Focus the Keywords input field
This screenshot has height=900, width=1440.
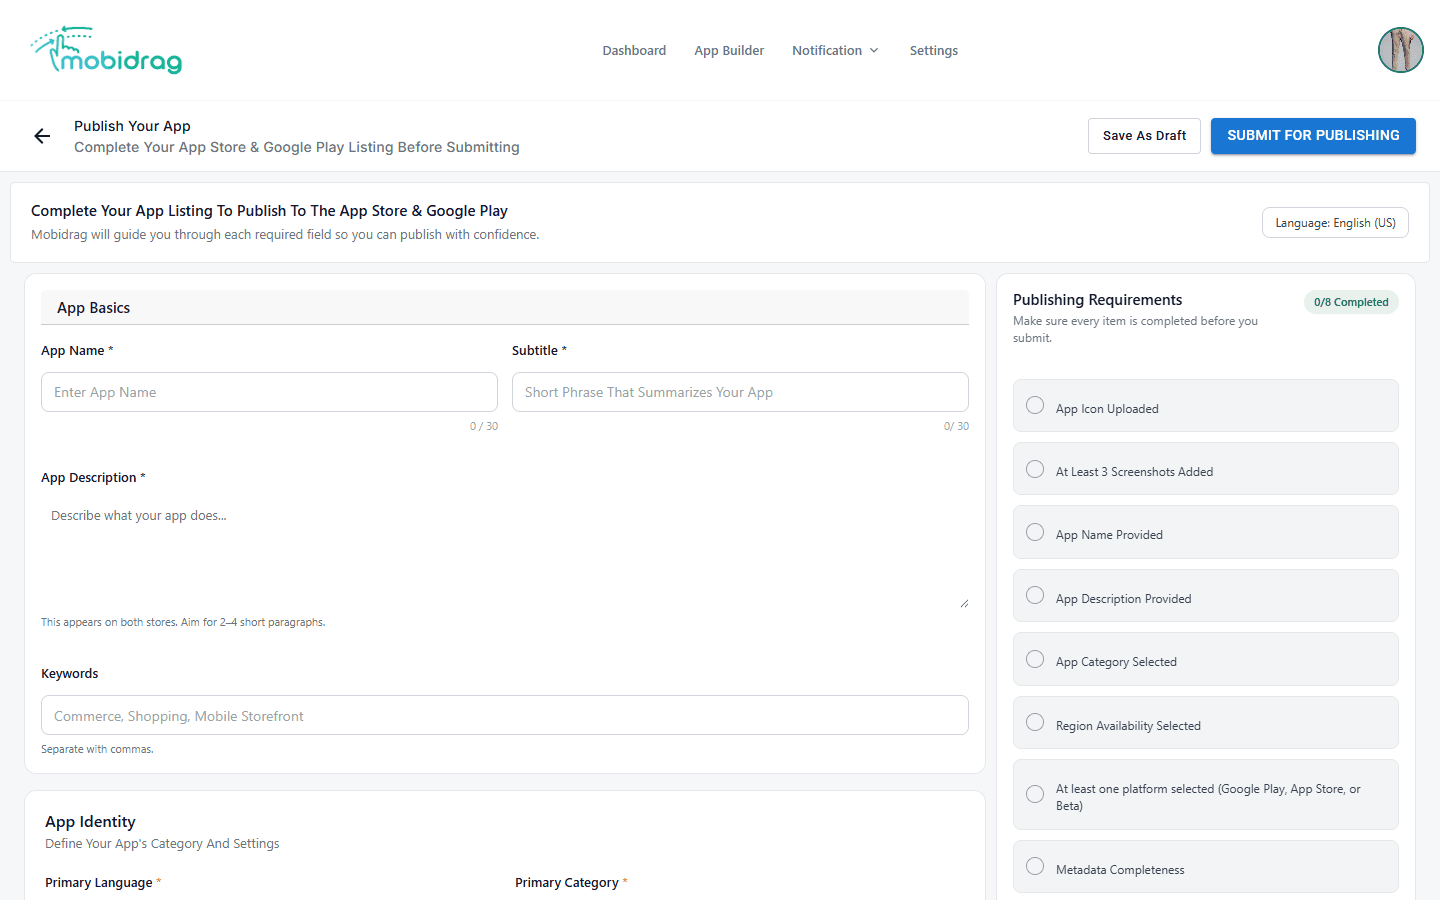[x=505, y=715]
